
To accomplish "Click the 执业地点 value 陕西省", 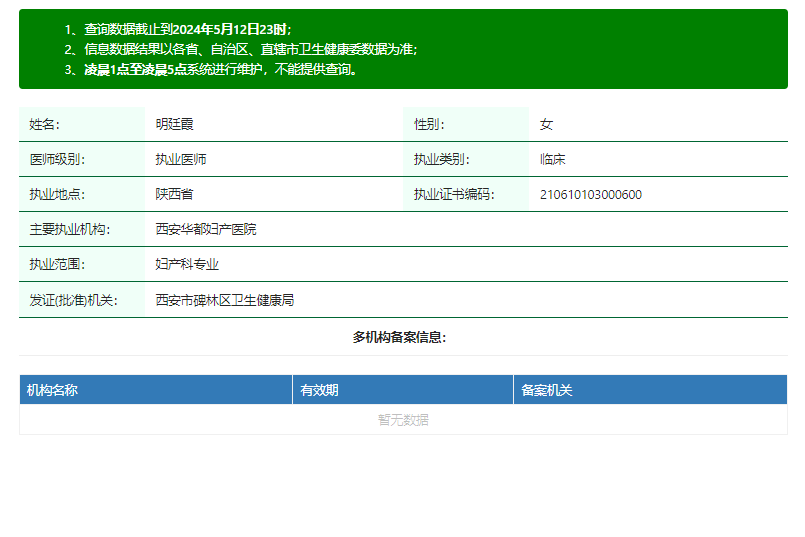I will pyautogui.click(x=175, y=194).
